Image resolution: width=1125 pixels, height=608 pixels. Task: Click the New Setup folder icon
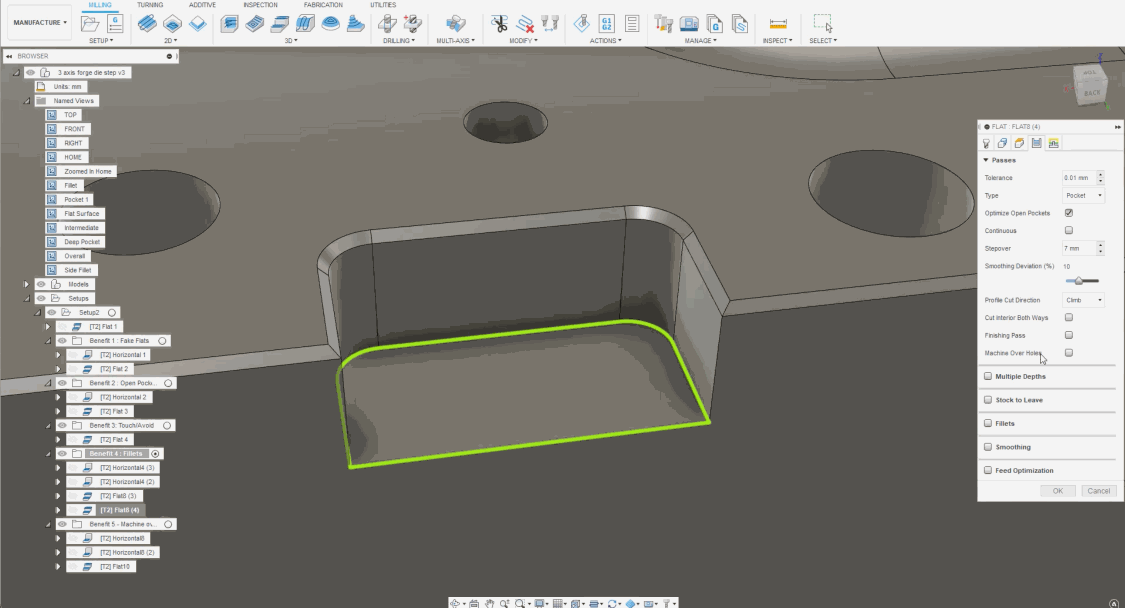91,22
